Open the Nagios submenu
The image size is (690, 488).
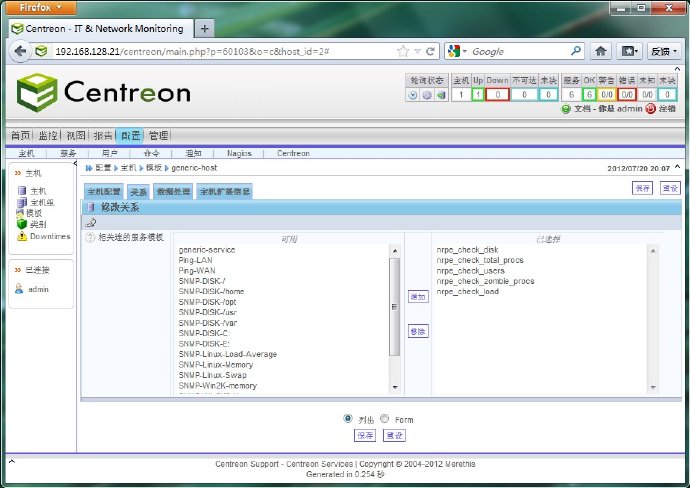pos(239,153)
